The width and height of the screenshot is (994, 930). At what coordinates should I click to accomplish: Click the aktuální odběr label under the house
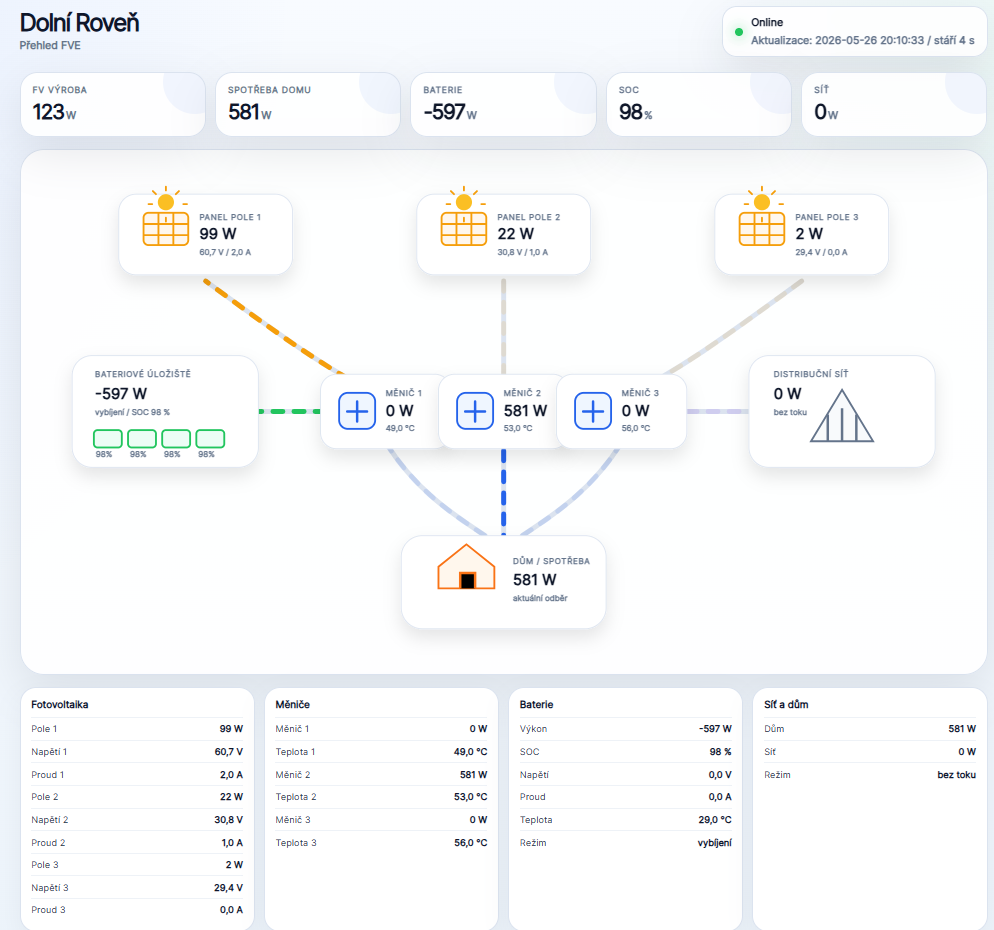click(x=540, y=598)
